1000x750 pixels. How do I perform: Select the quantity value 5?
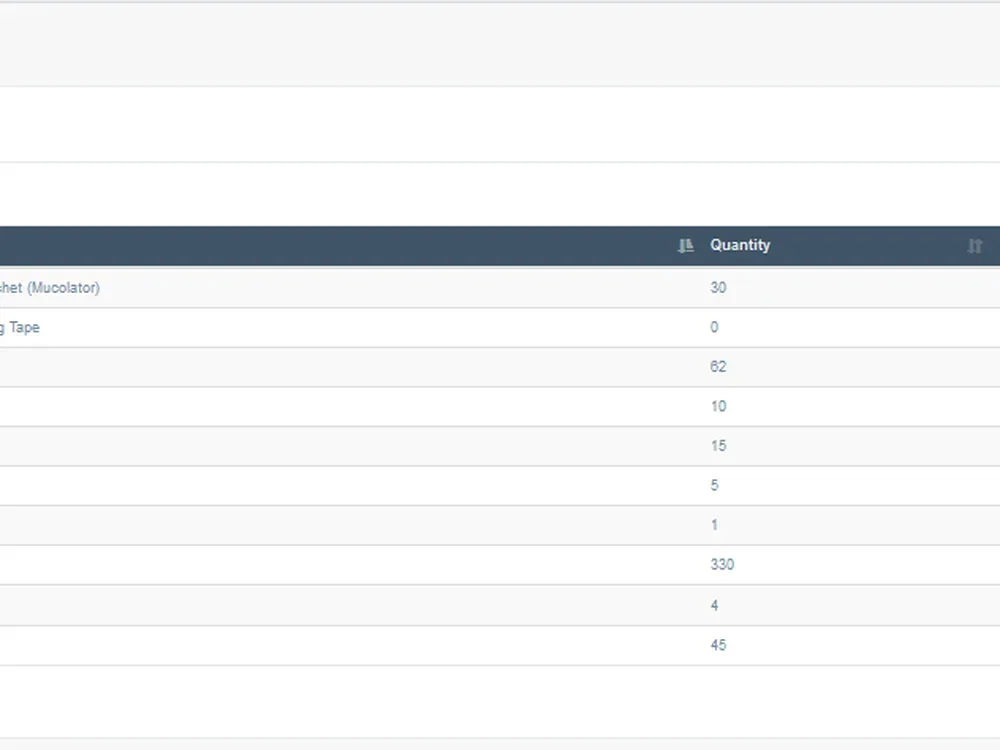pos(714,485)
